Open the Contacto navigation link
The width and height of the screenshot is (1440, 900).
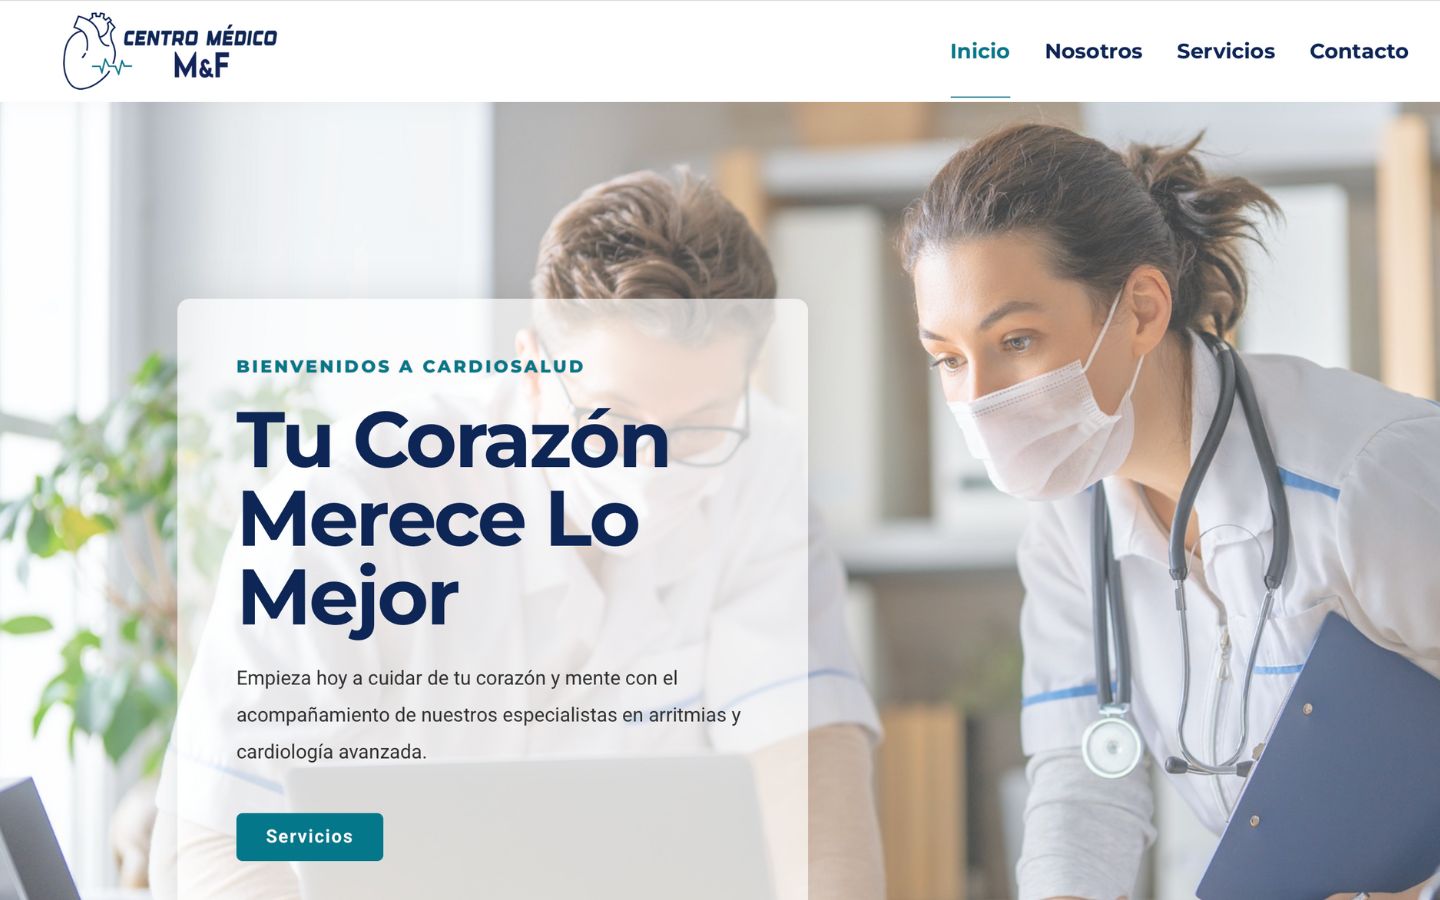click(x=1358, y=51)
